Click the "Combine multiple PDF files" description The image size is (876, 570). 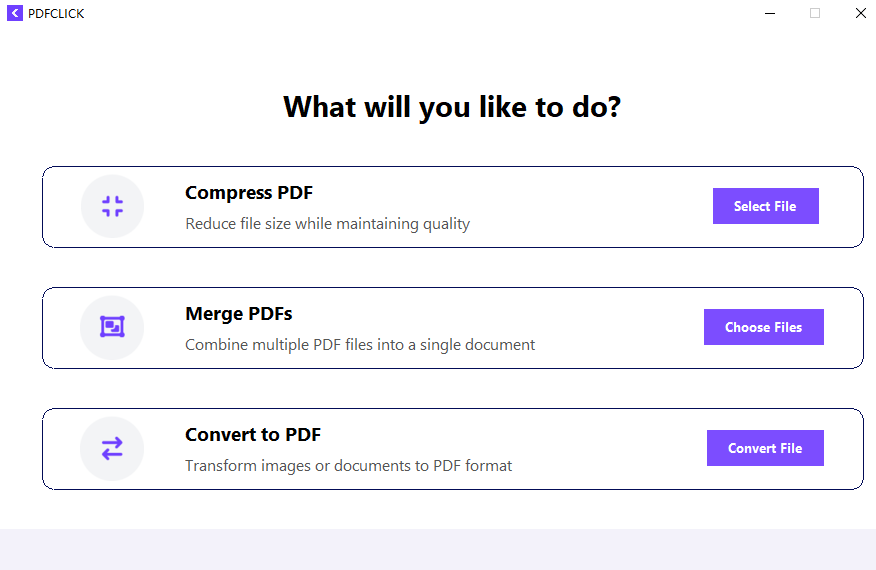click(360, 345)
